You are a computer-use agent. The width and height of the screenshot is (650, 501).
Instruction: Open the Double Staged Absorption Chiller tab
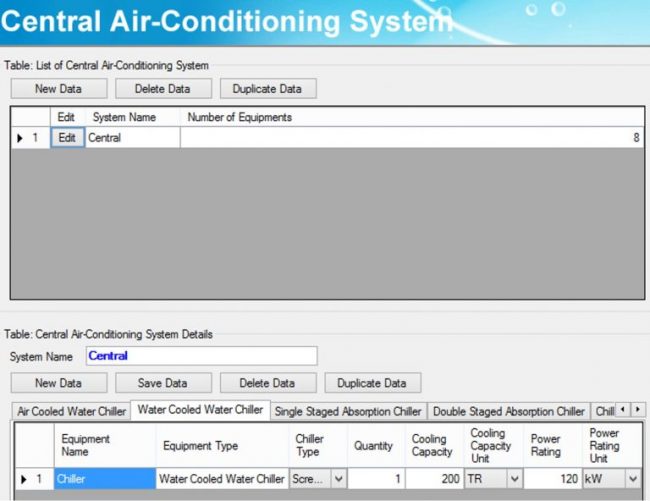(x=509, y=411)
